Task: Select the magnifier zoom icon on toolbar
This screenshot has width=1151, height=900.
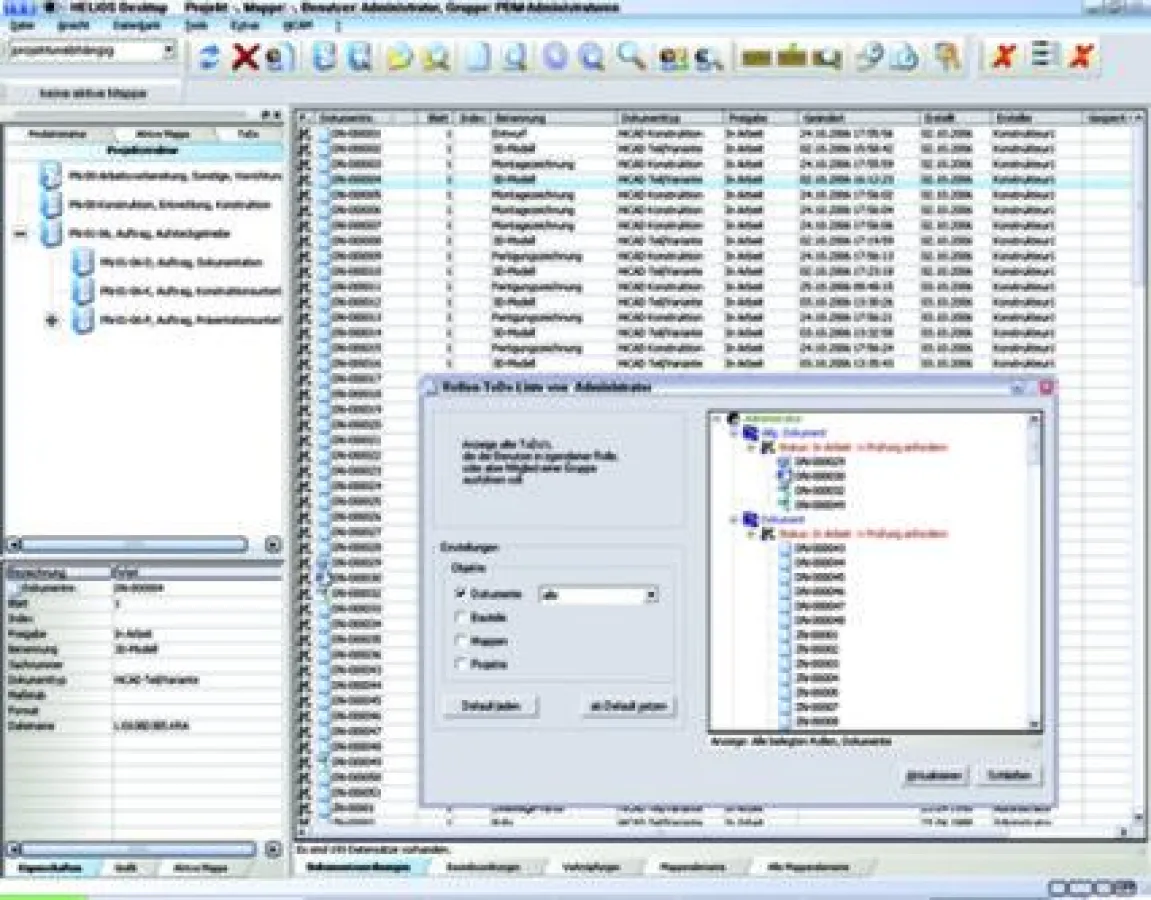Action: point(628,57)
